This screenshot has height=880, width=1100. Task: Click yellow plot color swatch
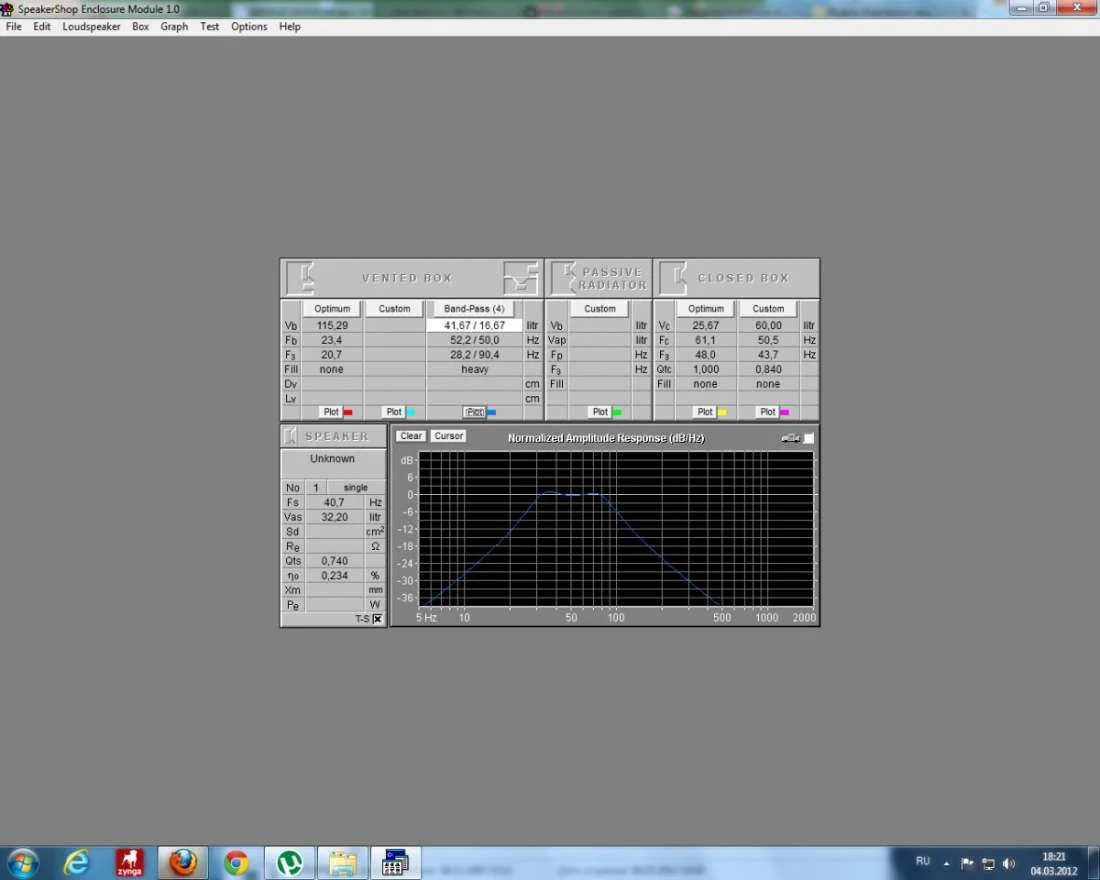(x=722, y=413)
